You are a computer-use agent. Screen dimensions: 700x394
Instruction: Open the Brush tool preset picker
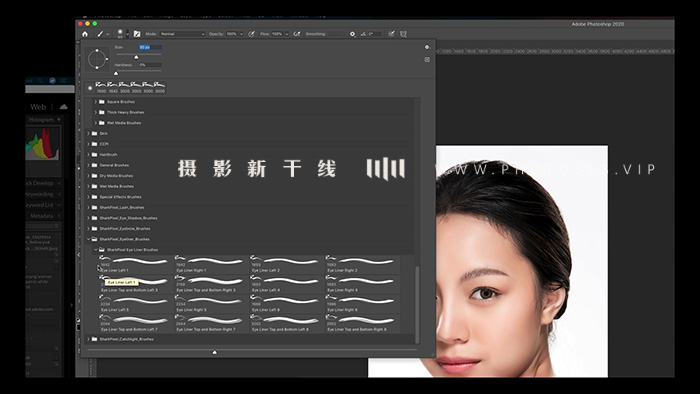(x=102, y=34)
